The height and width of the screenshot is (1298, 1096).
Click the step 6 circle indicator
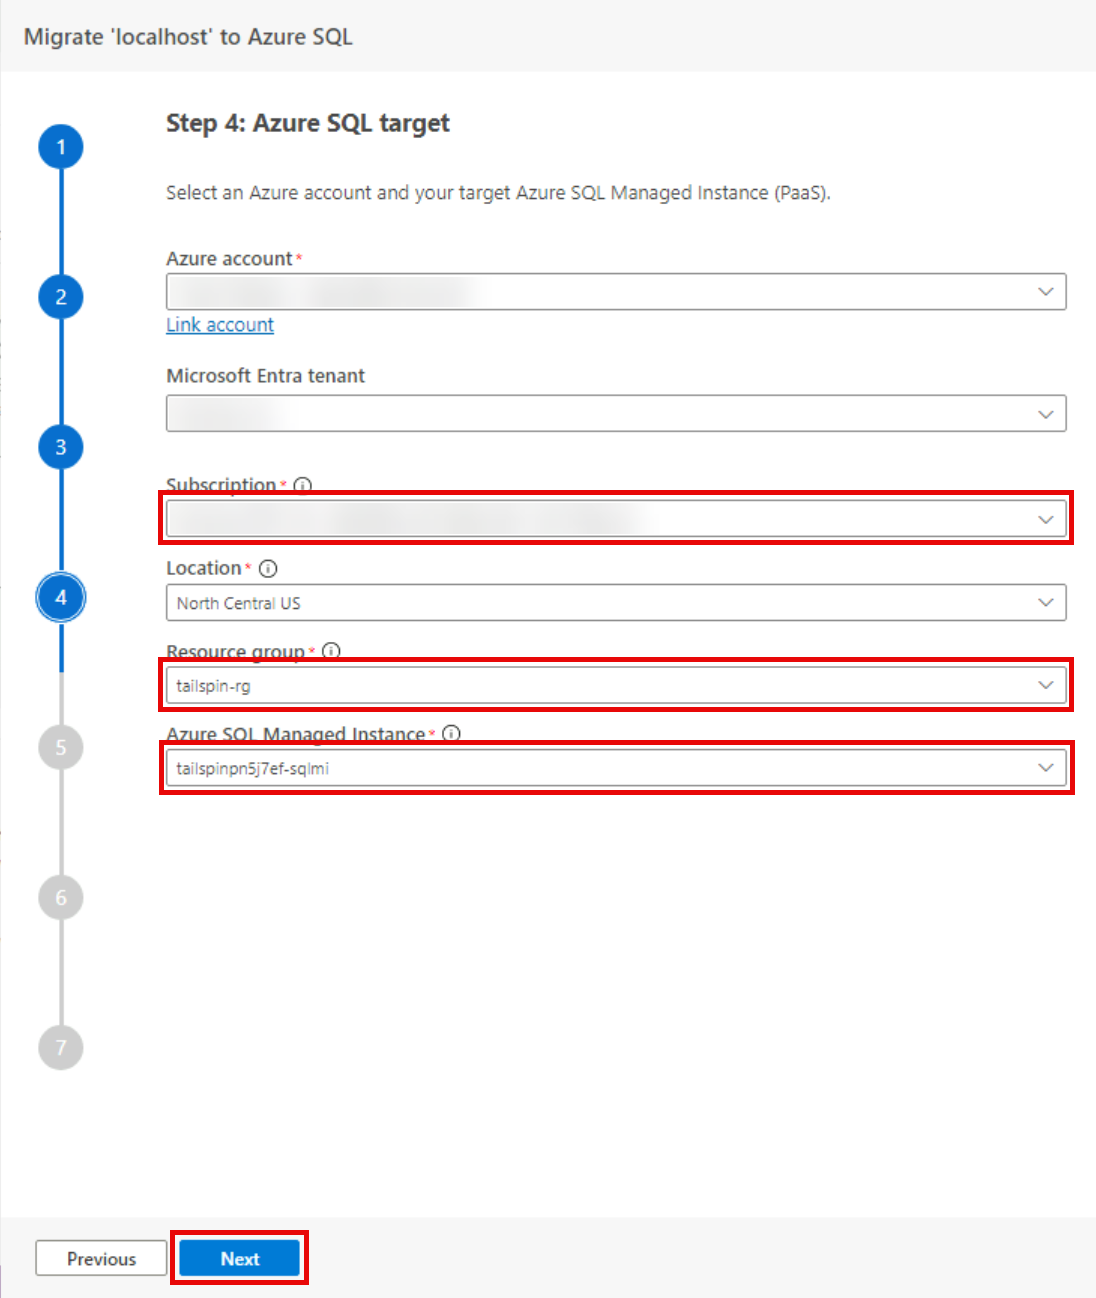pyautogui.click(x=61, y=897)
